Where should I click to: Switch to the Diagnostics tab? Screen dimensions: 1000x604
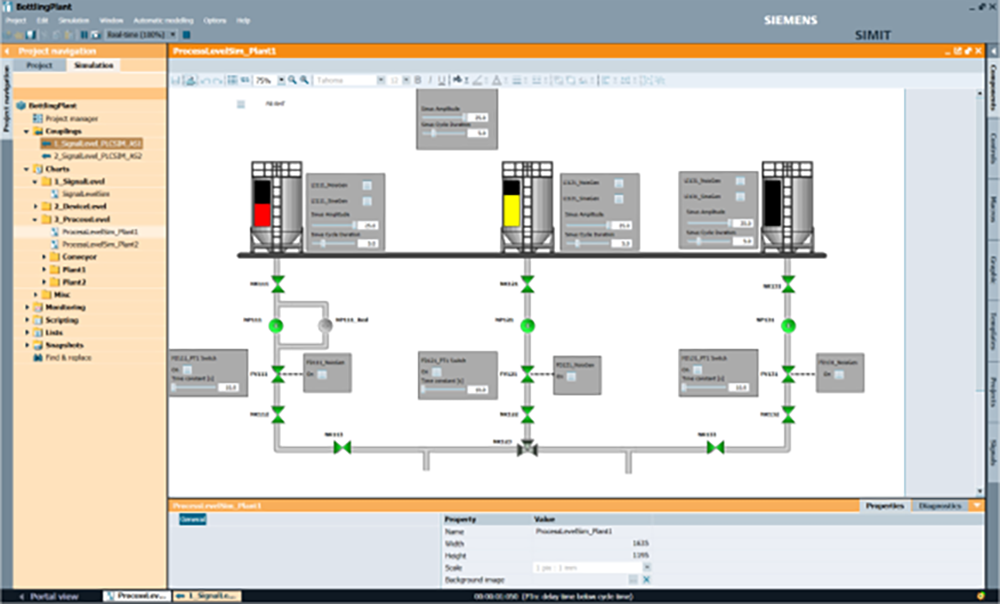point(939,506)
